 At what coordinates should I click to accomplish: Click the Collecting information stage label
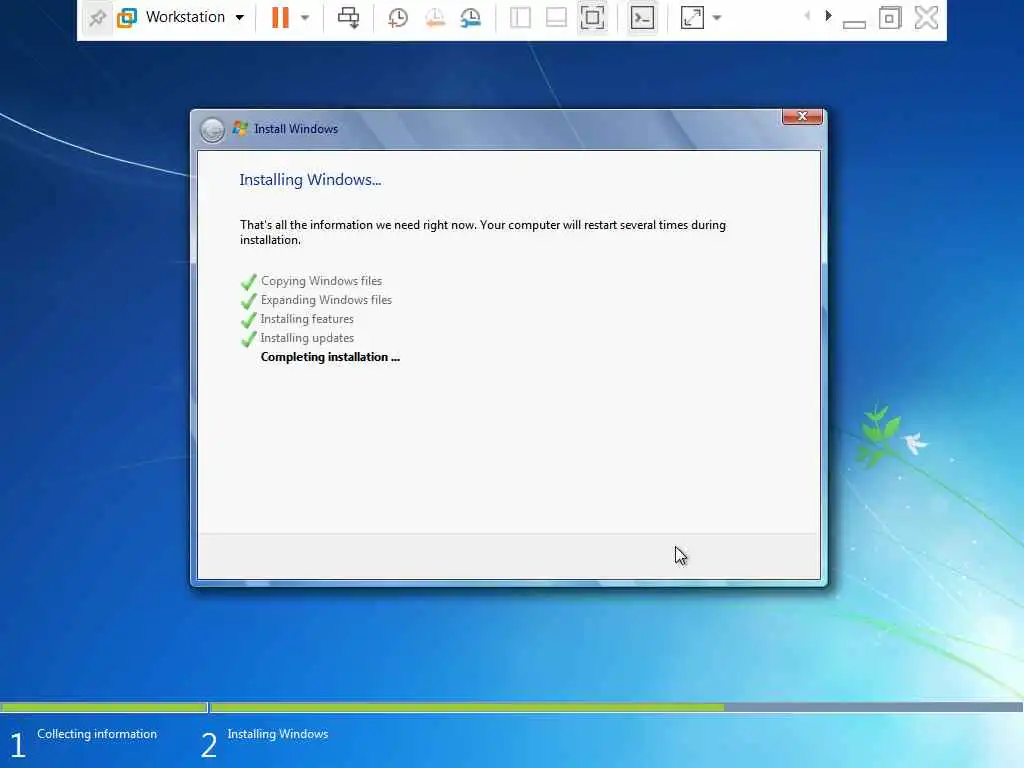click(97, 734)
